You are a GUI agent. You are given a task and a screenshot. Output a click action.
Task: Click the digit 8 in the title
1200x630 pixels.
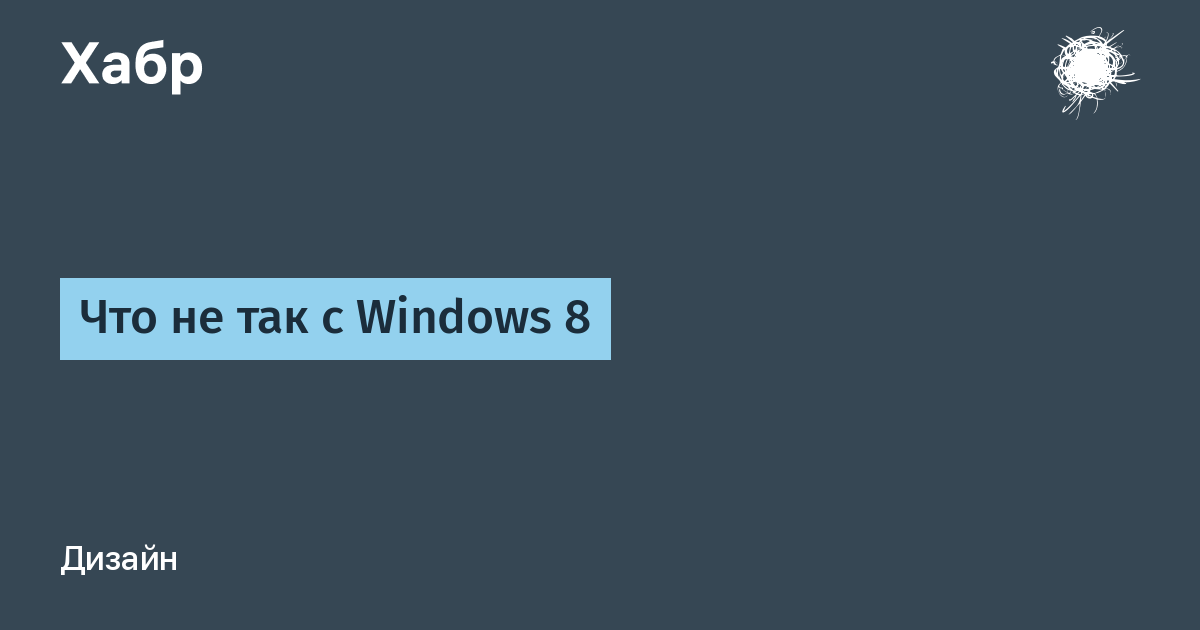(x=578, y=320)
